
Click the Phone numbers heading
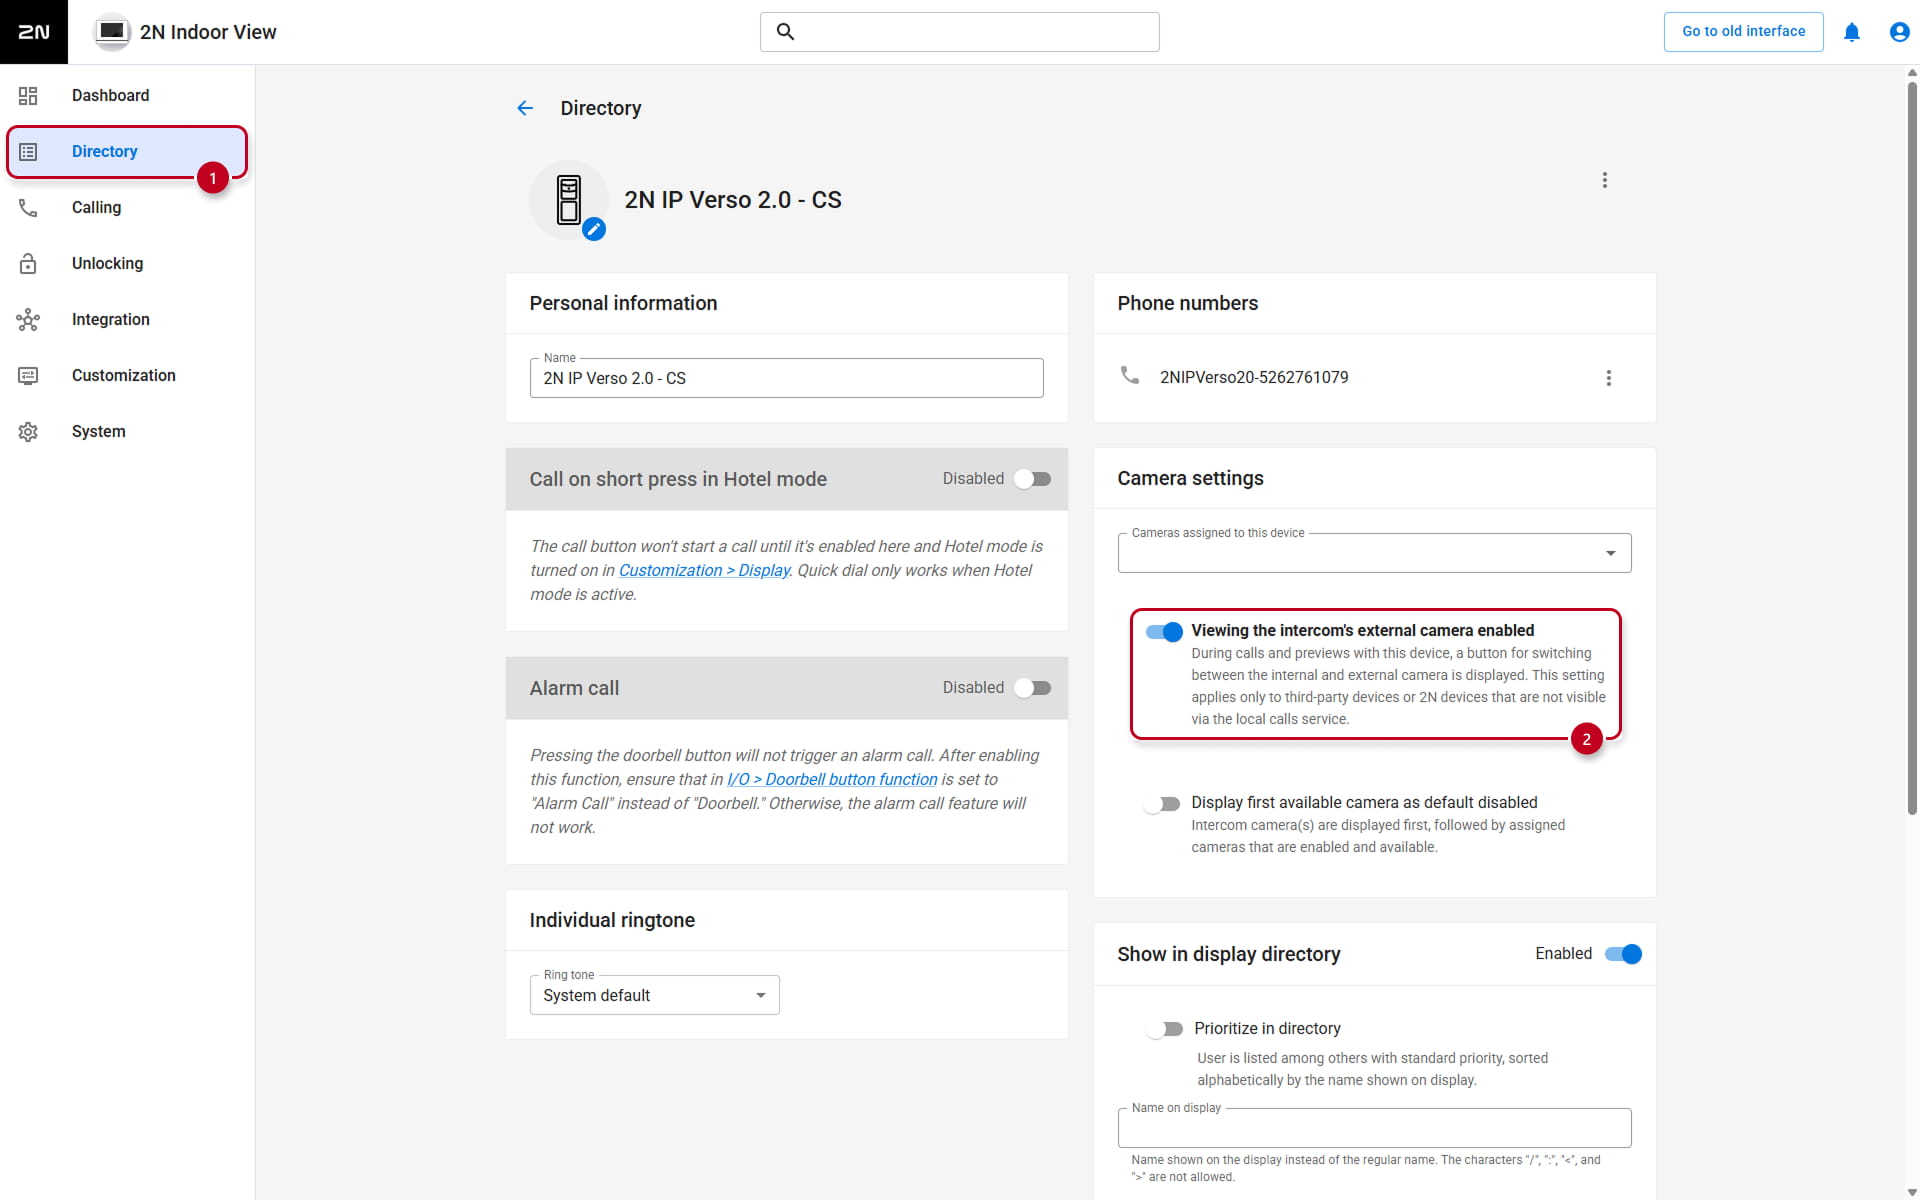[x=1187, y=303]
